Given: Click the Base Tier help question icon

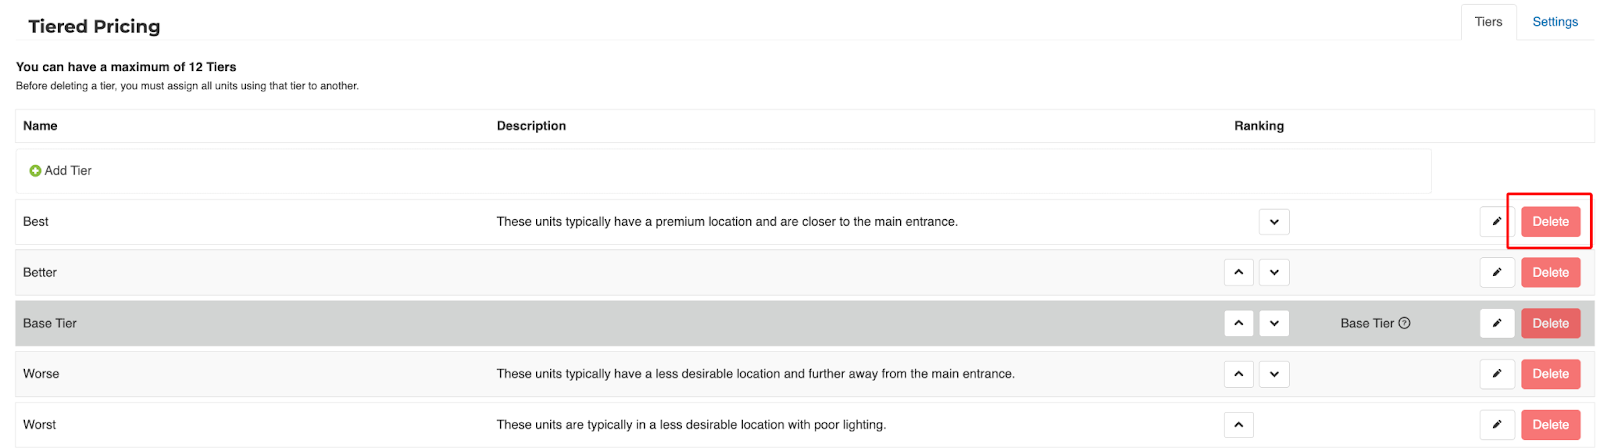Looking at the screenshot, I should point(1404,323).
